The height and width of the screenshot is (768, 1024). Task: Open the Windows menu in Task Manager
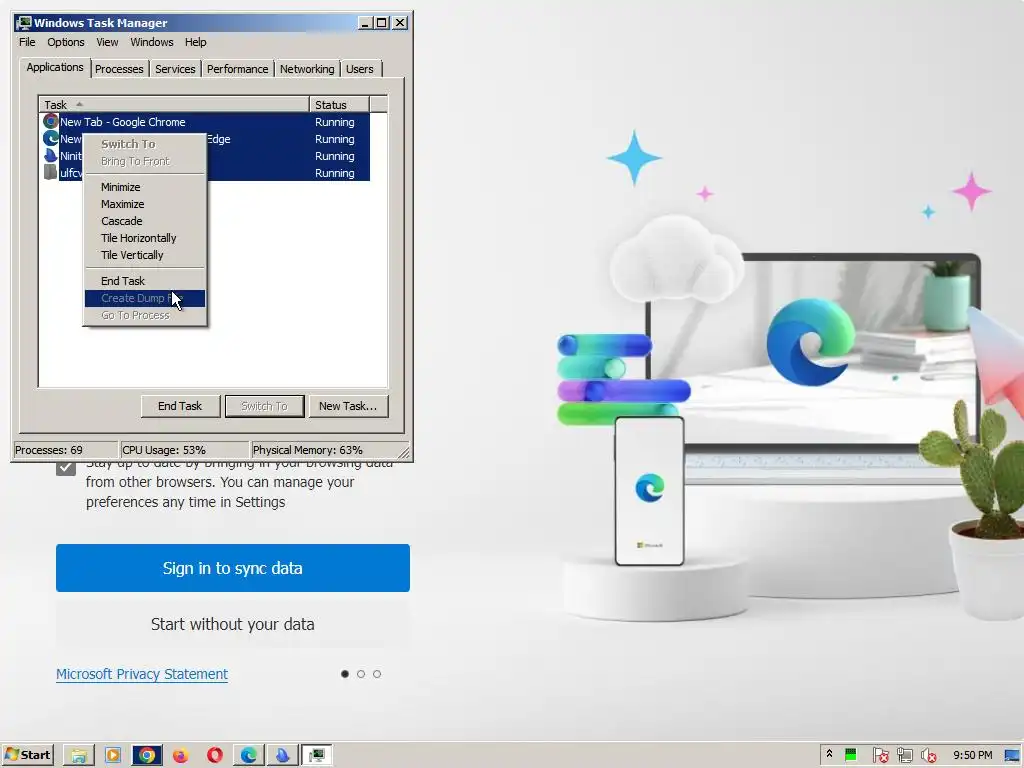152,42
